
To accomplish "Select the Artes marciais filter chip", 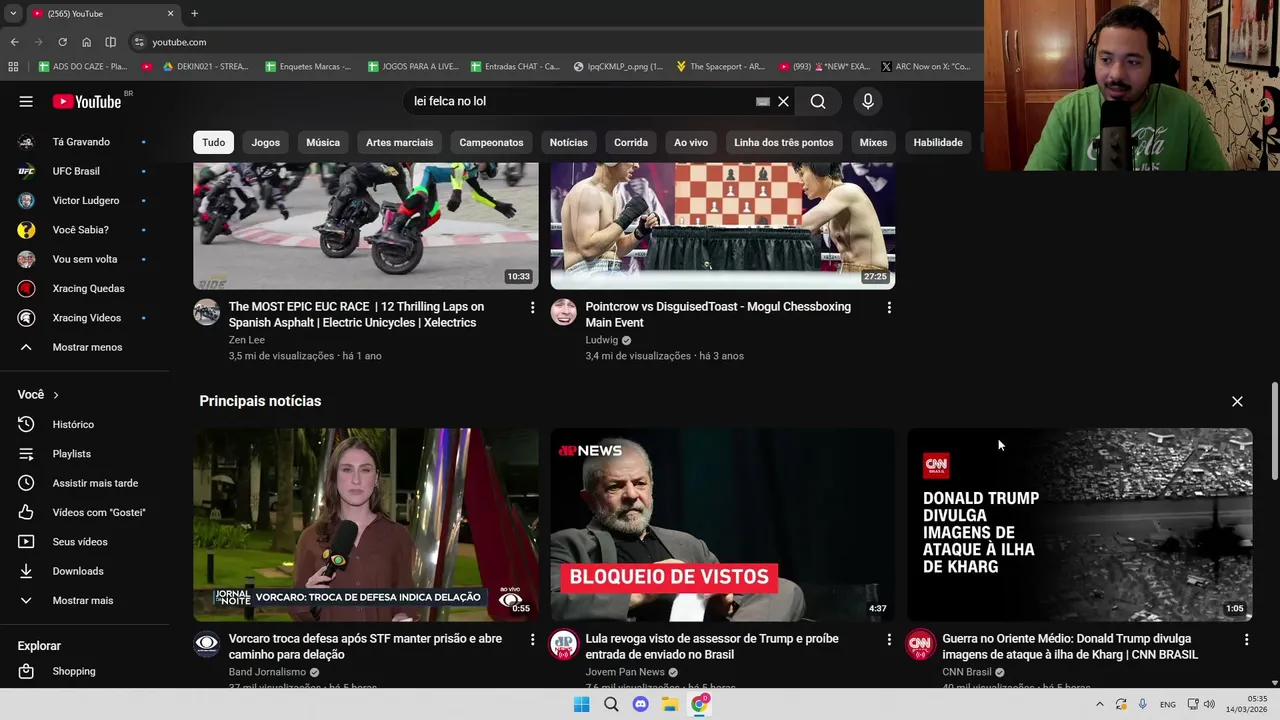I will (399, 142).
